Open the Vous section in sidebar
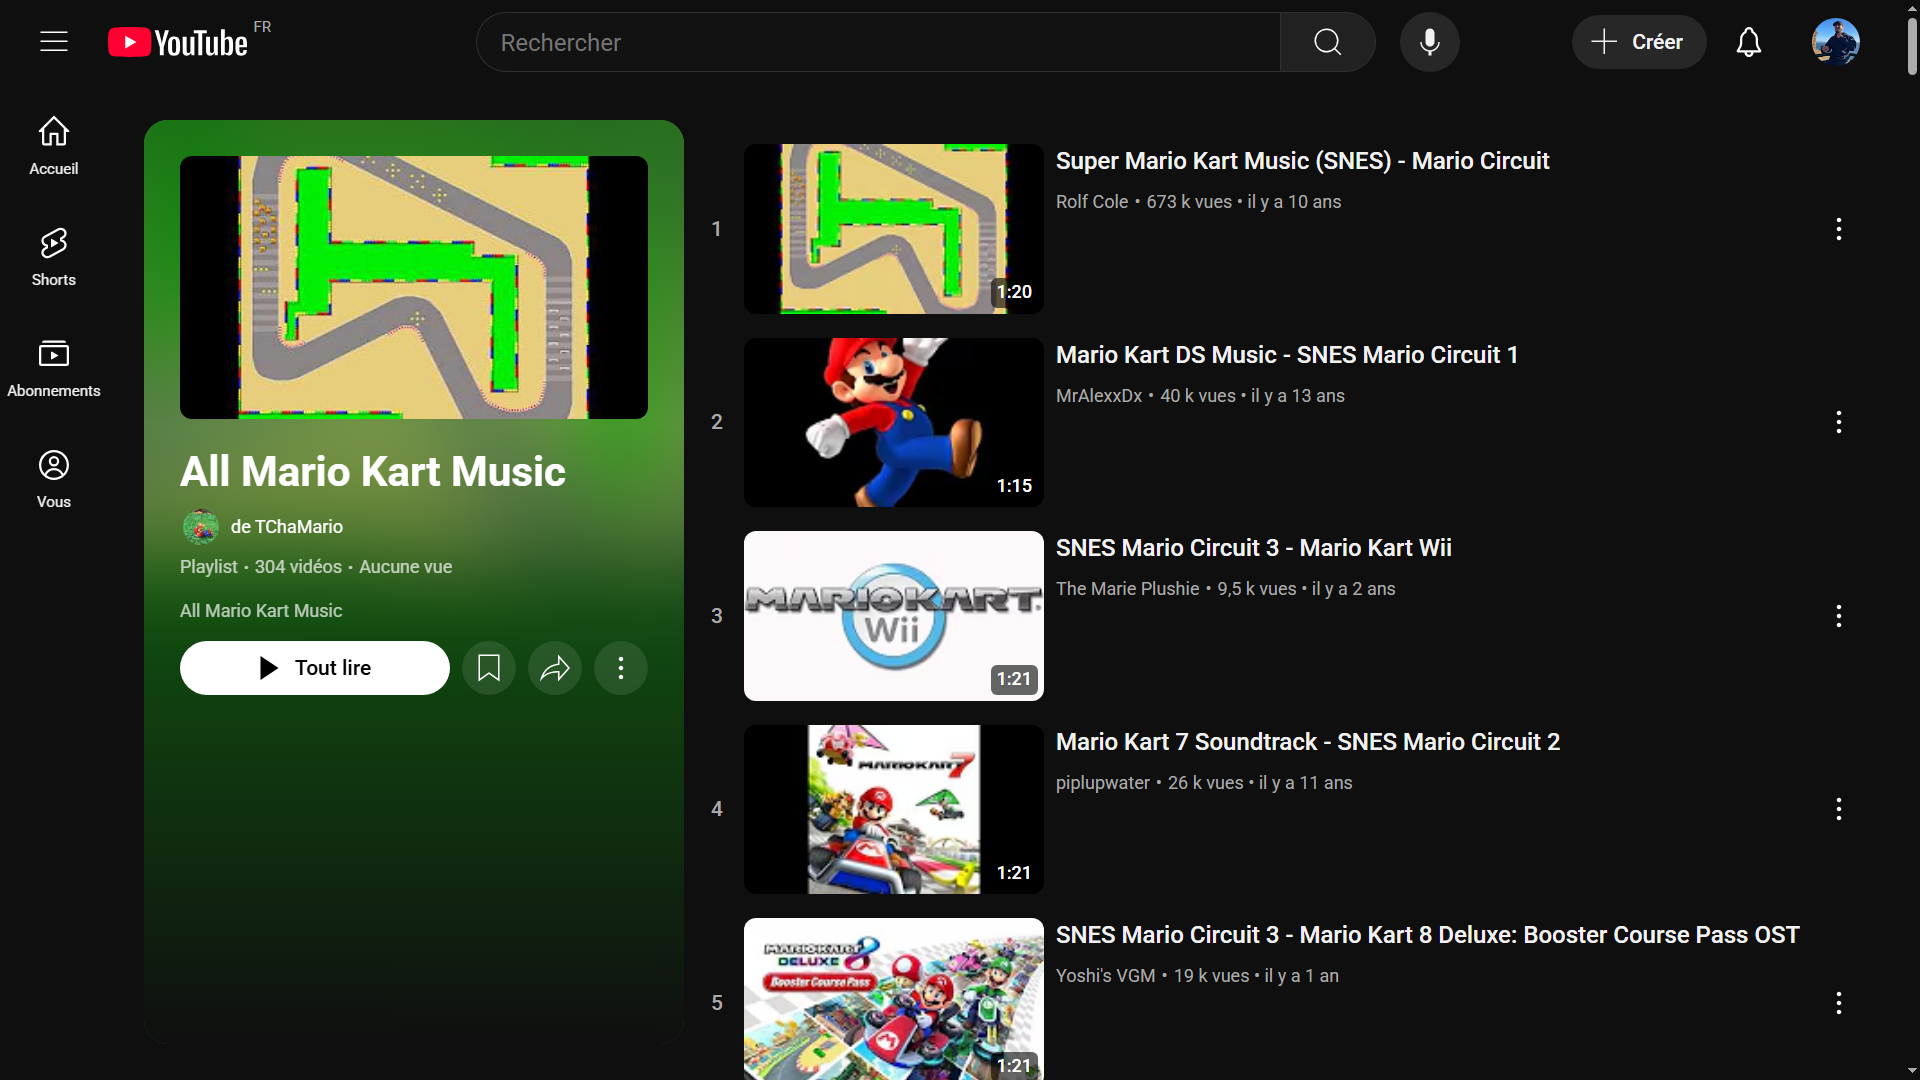Screen dimensions: 1920x1080 click(x=54, y=478)
